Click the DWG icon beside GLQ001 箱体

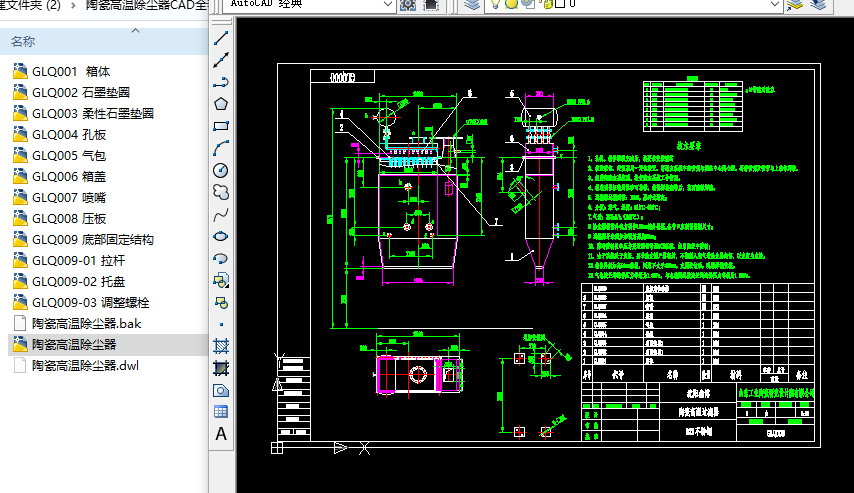click(20, 71)
